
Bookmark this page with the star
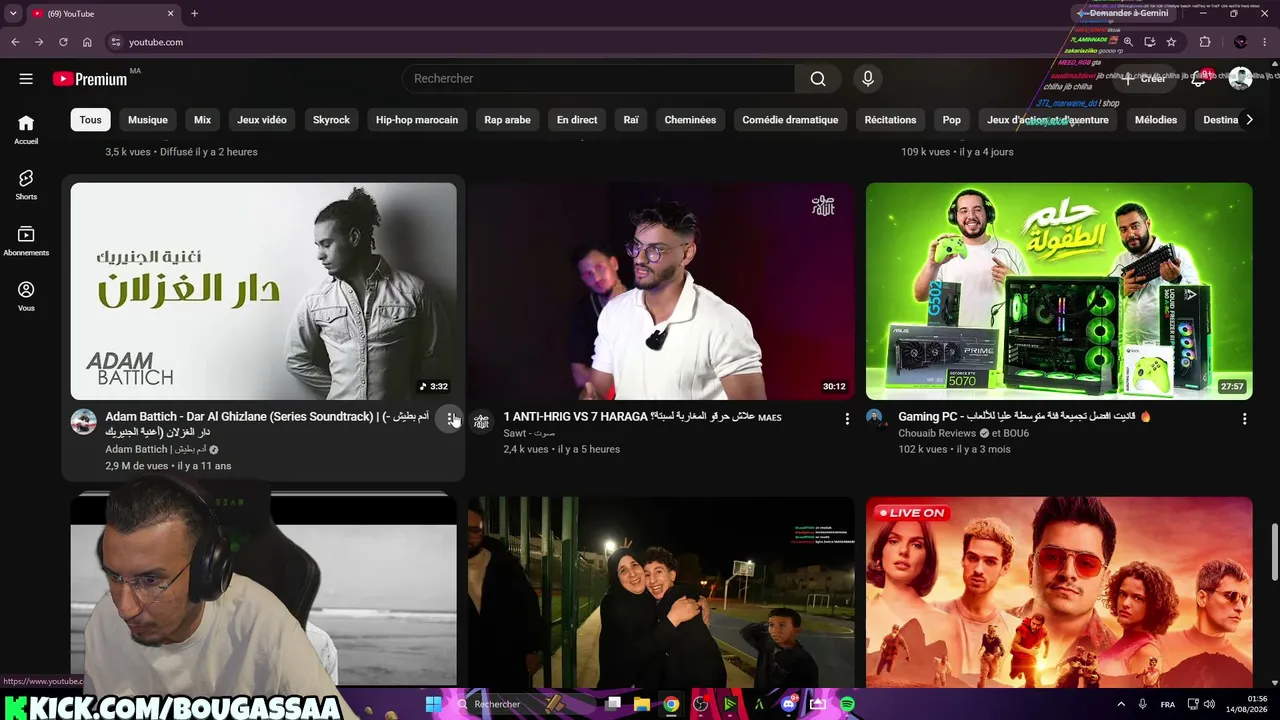coord(1171,42)
